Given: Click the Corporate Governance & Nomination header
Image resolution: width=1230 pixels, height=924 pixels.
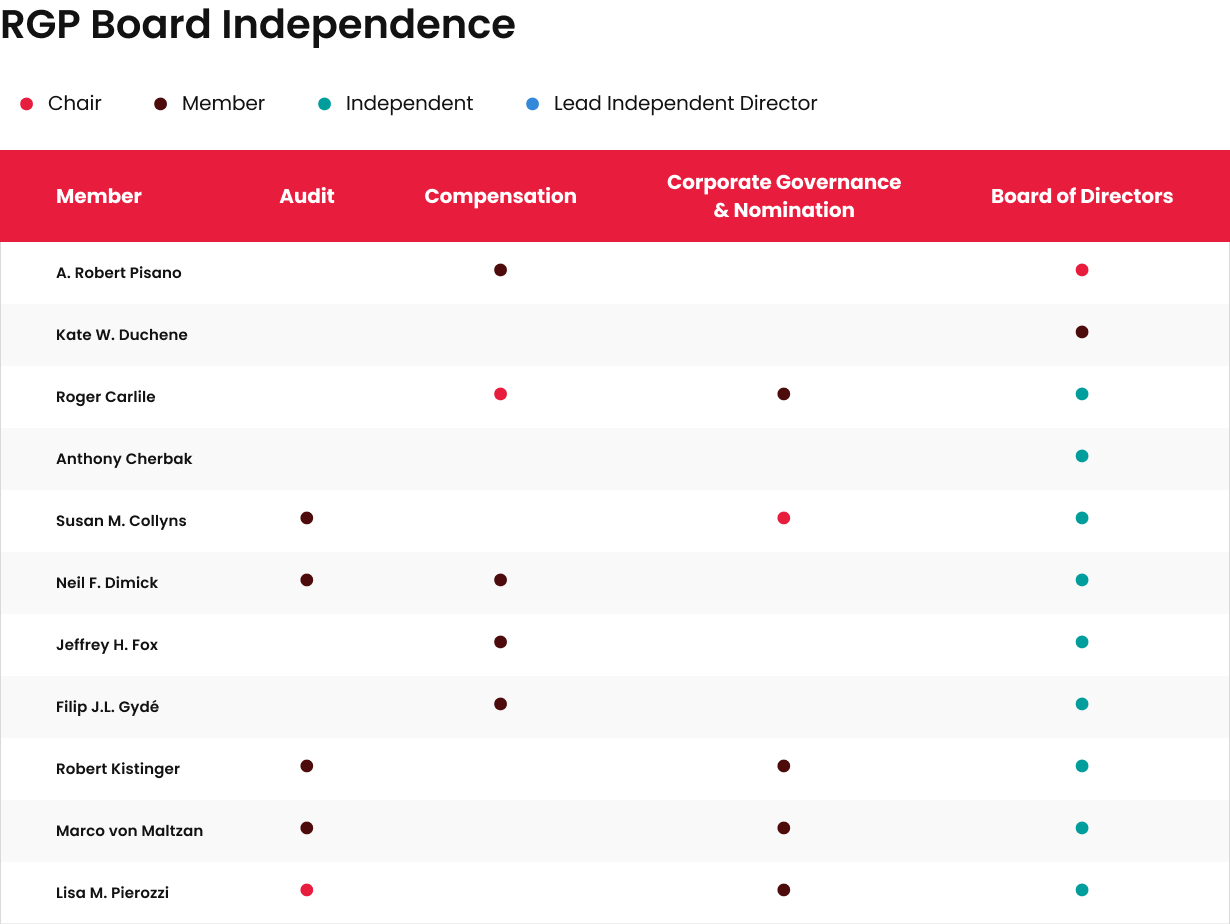Looking at the screenshot, I should pos(783,196).
